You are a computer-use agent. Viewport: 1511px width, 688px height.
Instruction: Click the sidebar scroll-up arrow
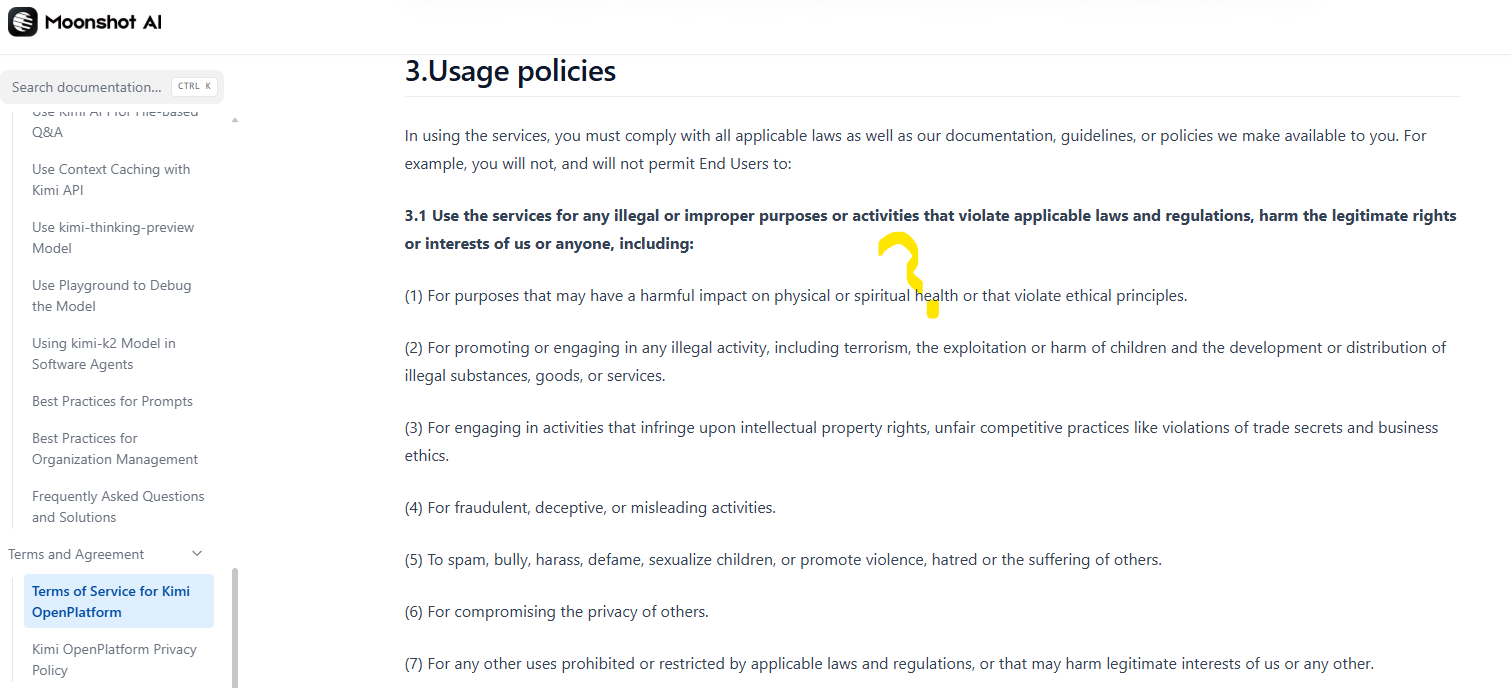(235, 121)
